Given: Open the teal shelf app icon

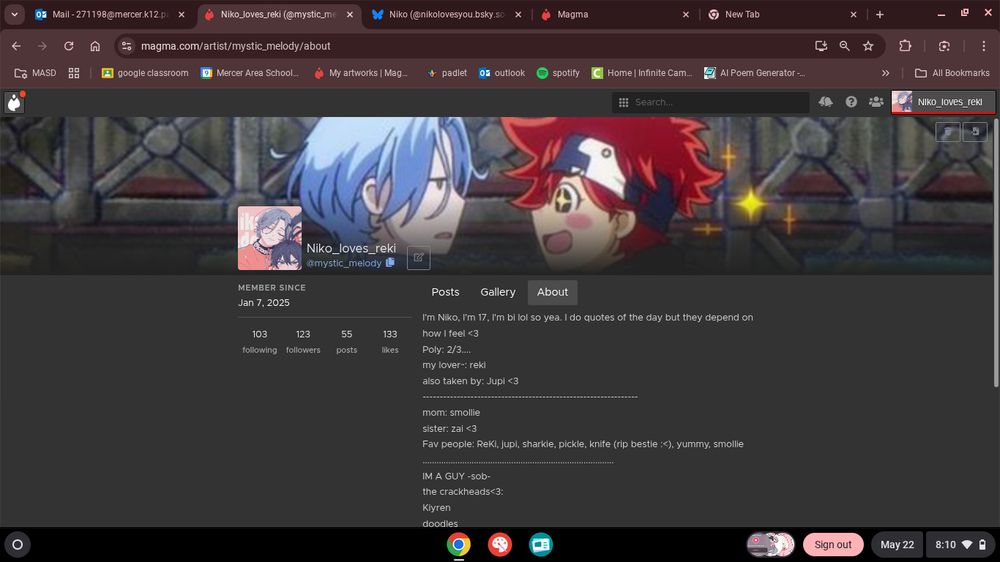Looking at the screenshot, I should pyautogui.click(x=541, y=545).
